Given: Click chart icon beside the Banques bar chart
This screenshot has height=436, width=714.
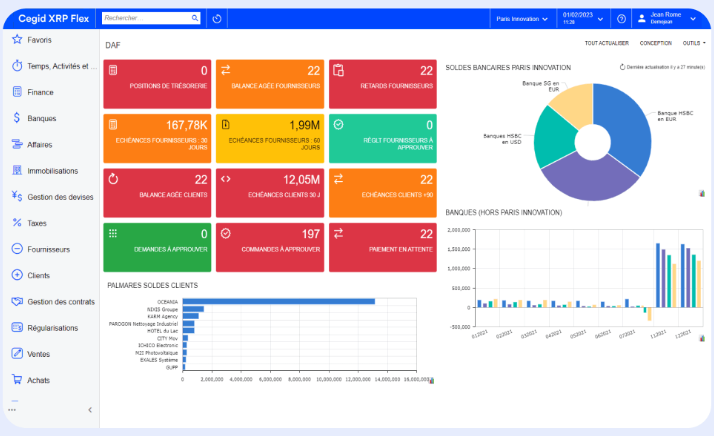Looking at the screenshot, I should point(702,338).
